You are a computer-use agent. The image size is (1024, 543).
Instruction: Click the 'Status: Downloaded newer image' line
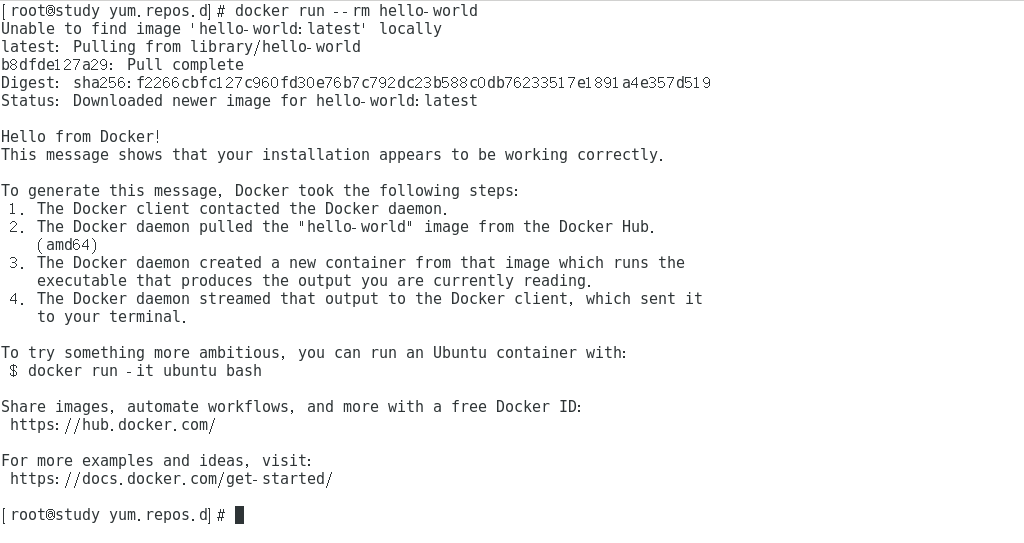coord(240,101)
